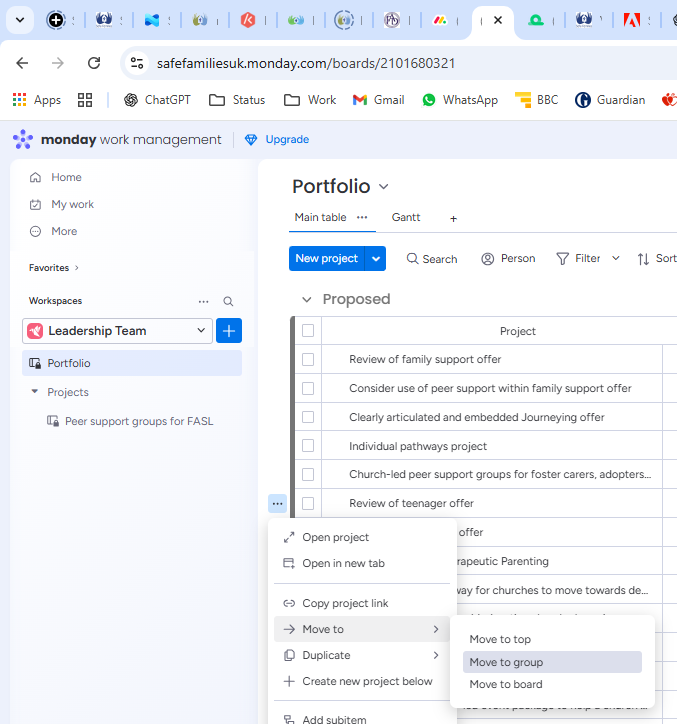Screen dimensions: 677x724
Task: Tick checkbox for Individual pathways project
Action: (308, 446)
